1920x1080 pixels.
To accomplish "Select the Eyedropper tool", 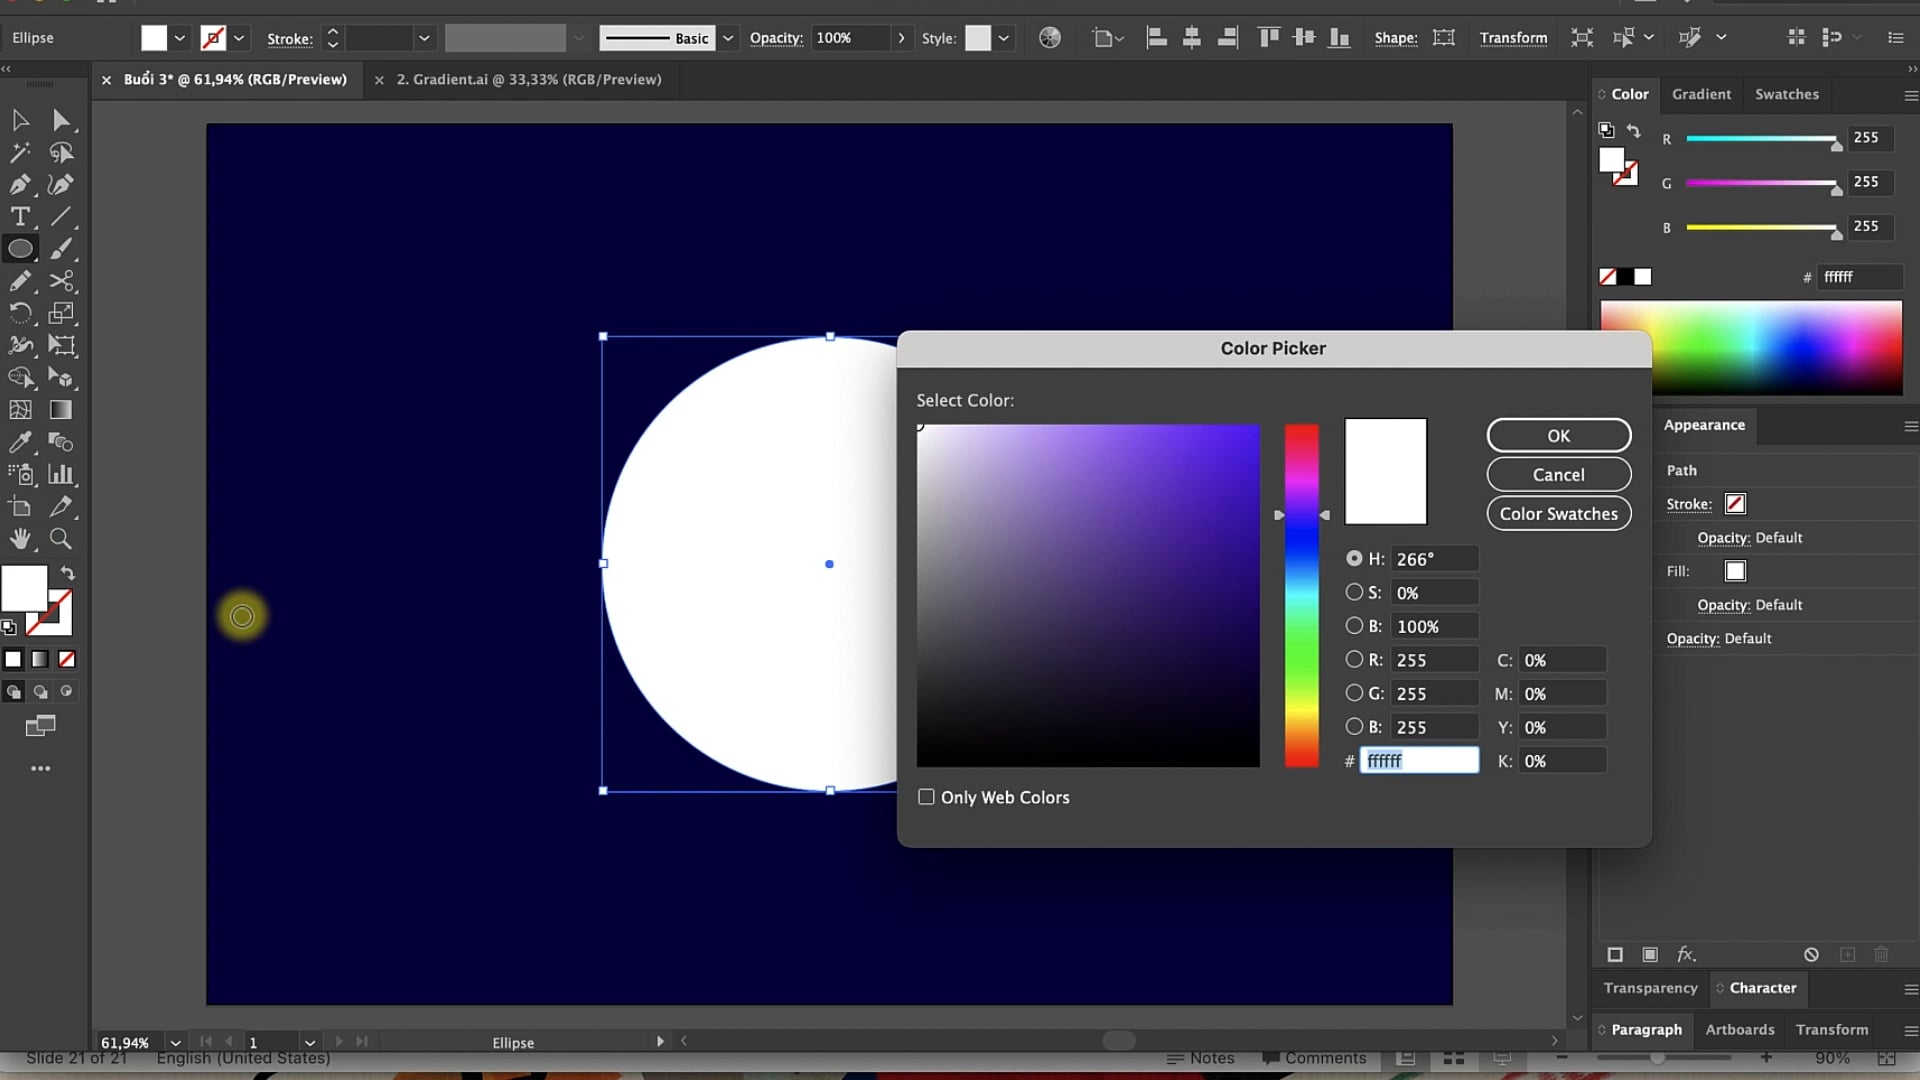I will pyautogui.click(x=20, y=442).
